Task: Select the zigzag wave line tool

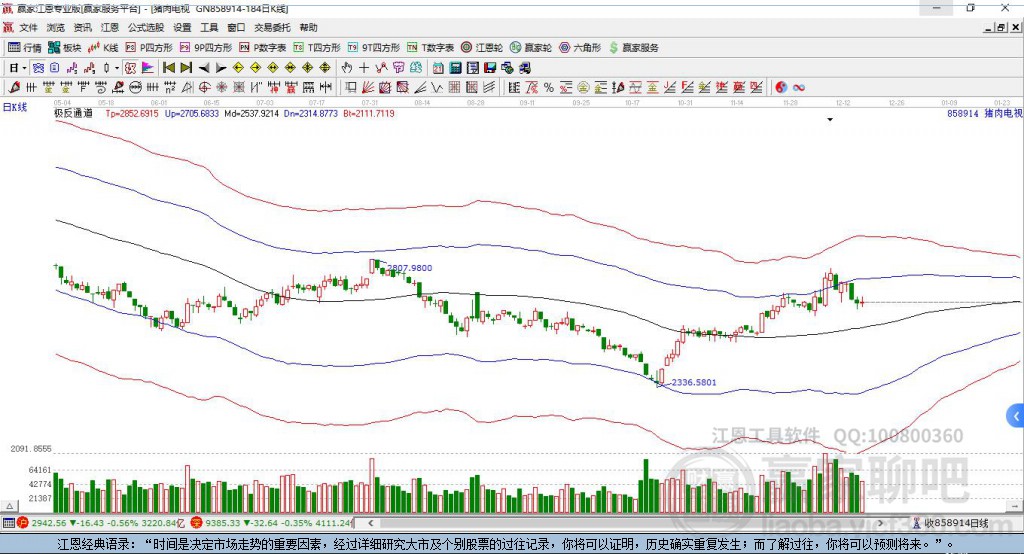Action: tap(437, 88)
